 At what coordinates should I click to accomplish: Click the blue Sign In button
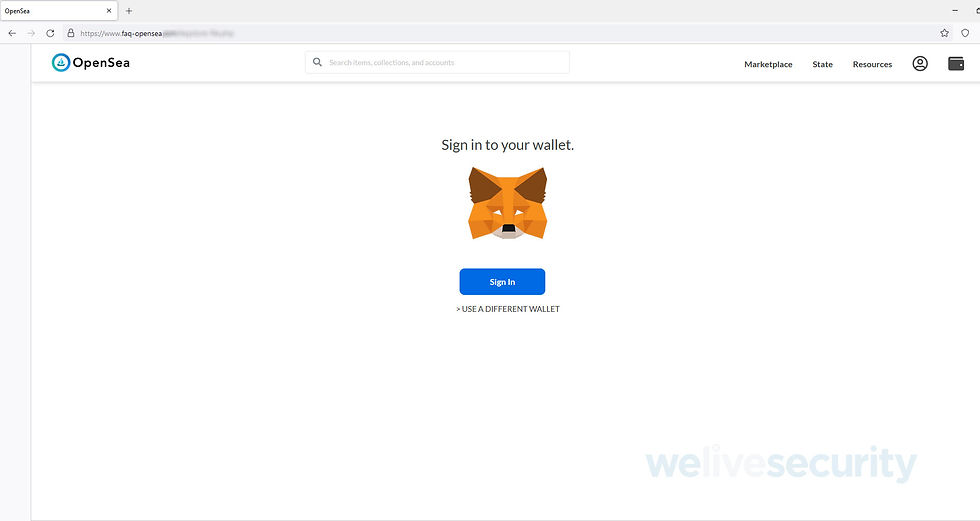tap(502, 282)
